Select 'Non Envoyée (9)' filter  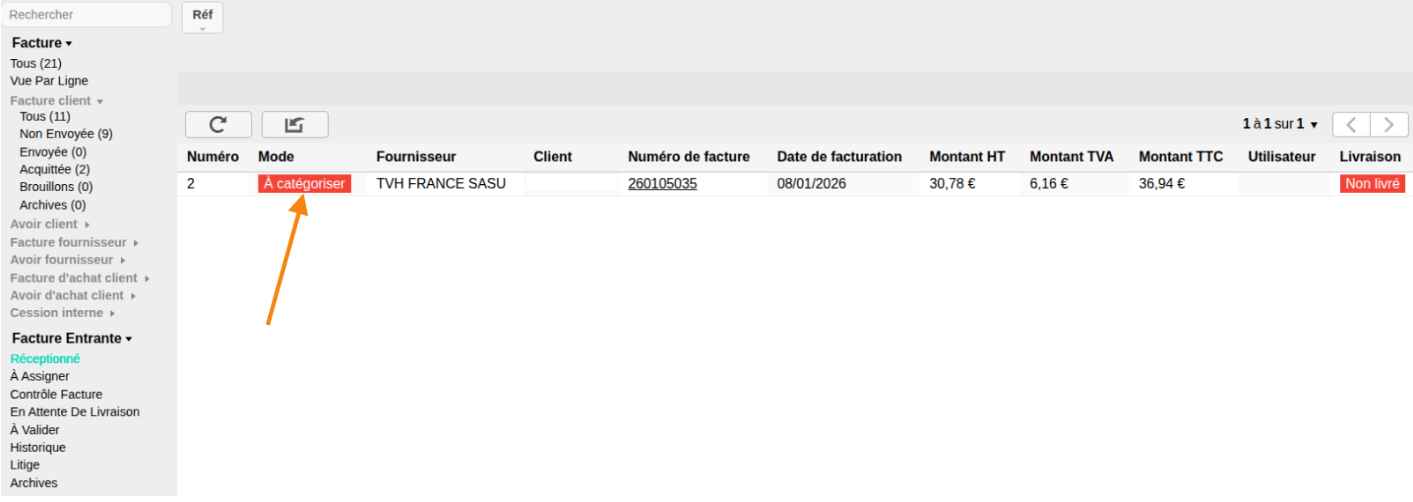click(66, 134)
